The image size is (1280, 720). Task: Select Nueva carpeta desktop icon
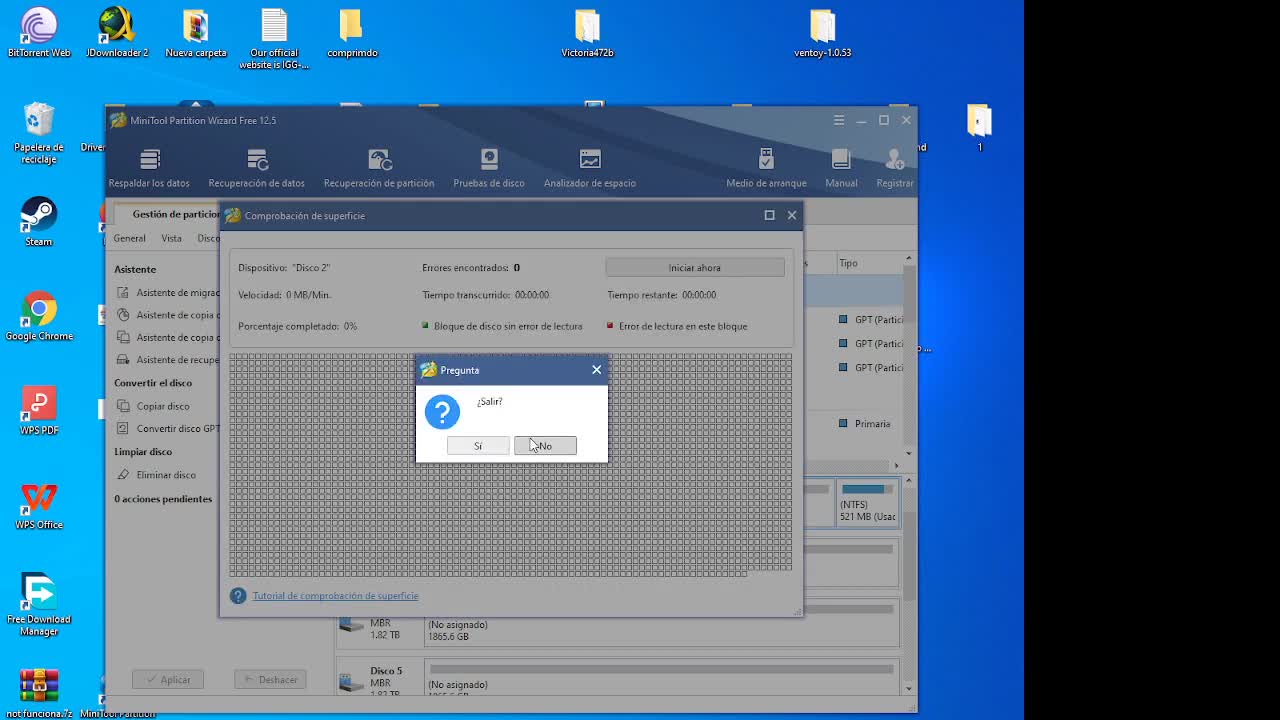click(x=196, y=33)
